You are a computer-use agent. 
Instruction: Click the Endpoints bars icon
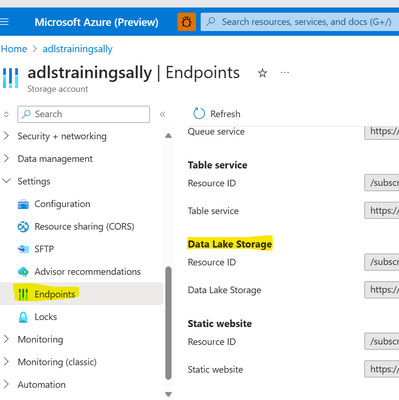pyautogui.click(x=23, y=294)
